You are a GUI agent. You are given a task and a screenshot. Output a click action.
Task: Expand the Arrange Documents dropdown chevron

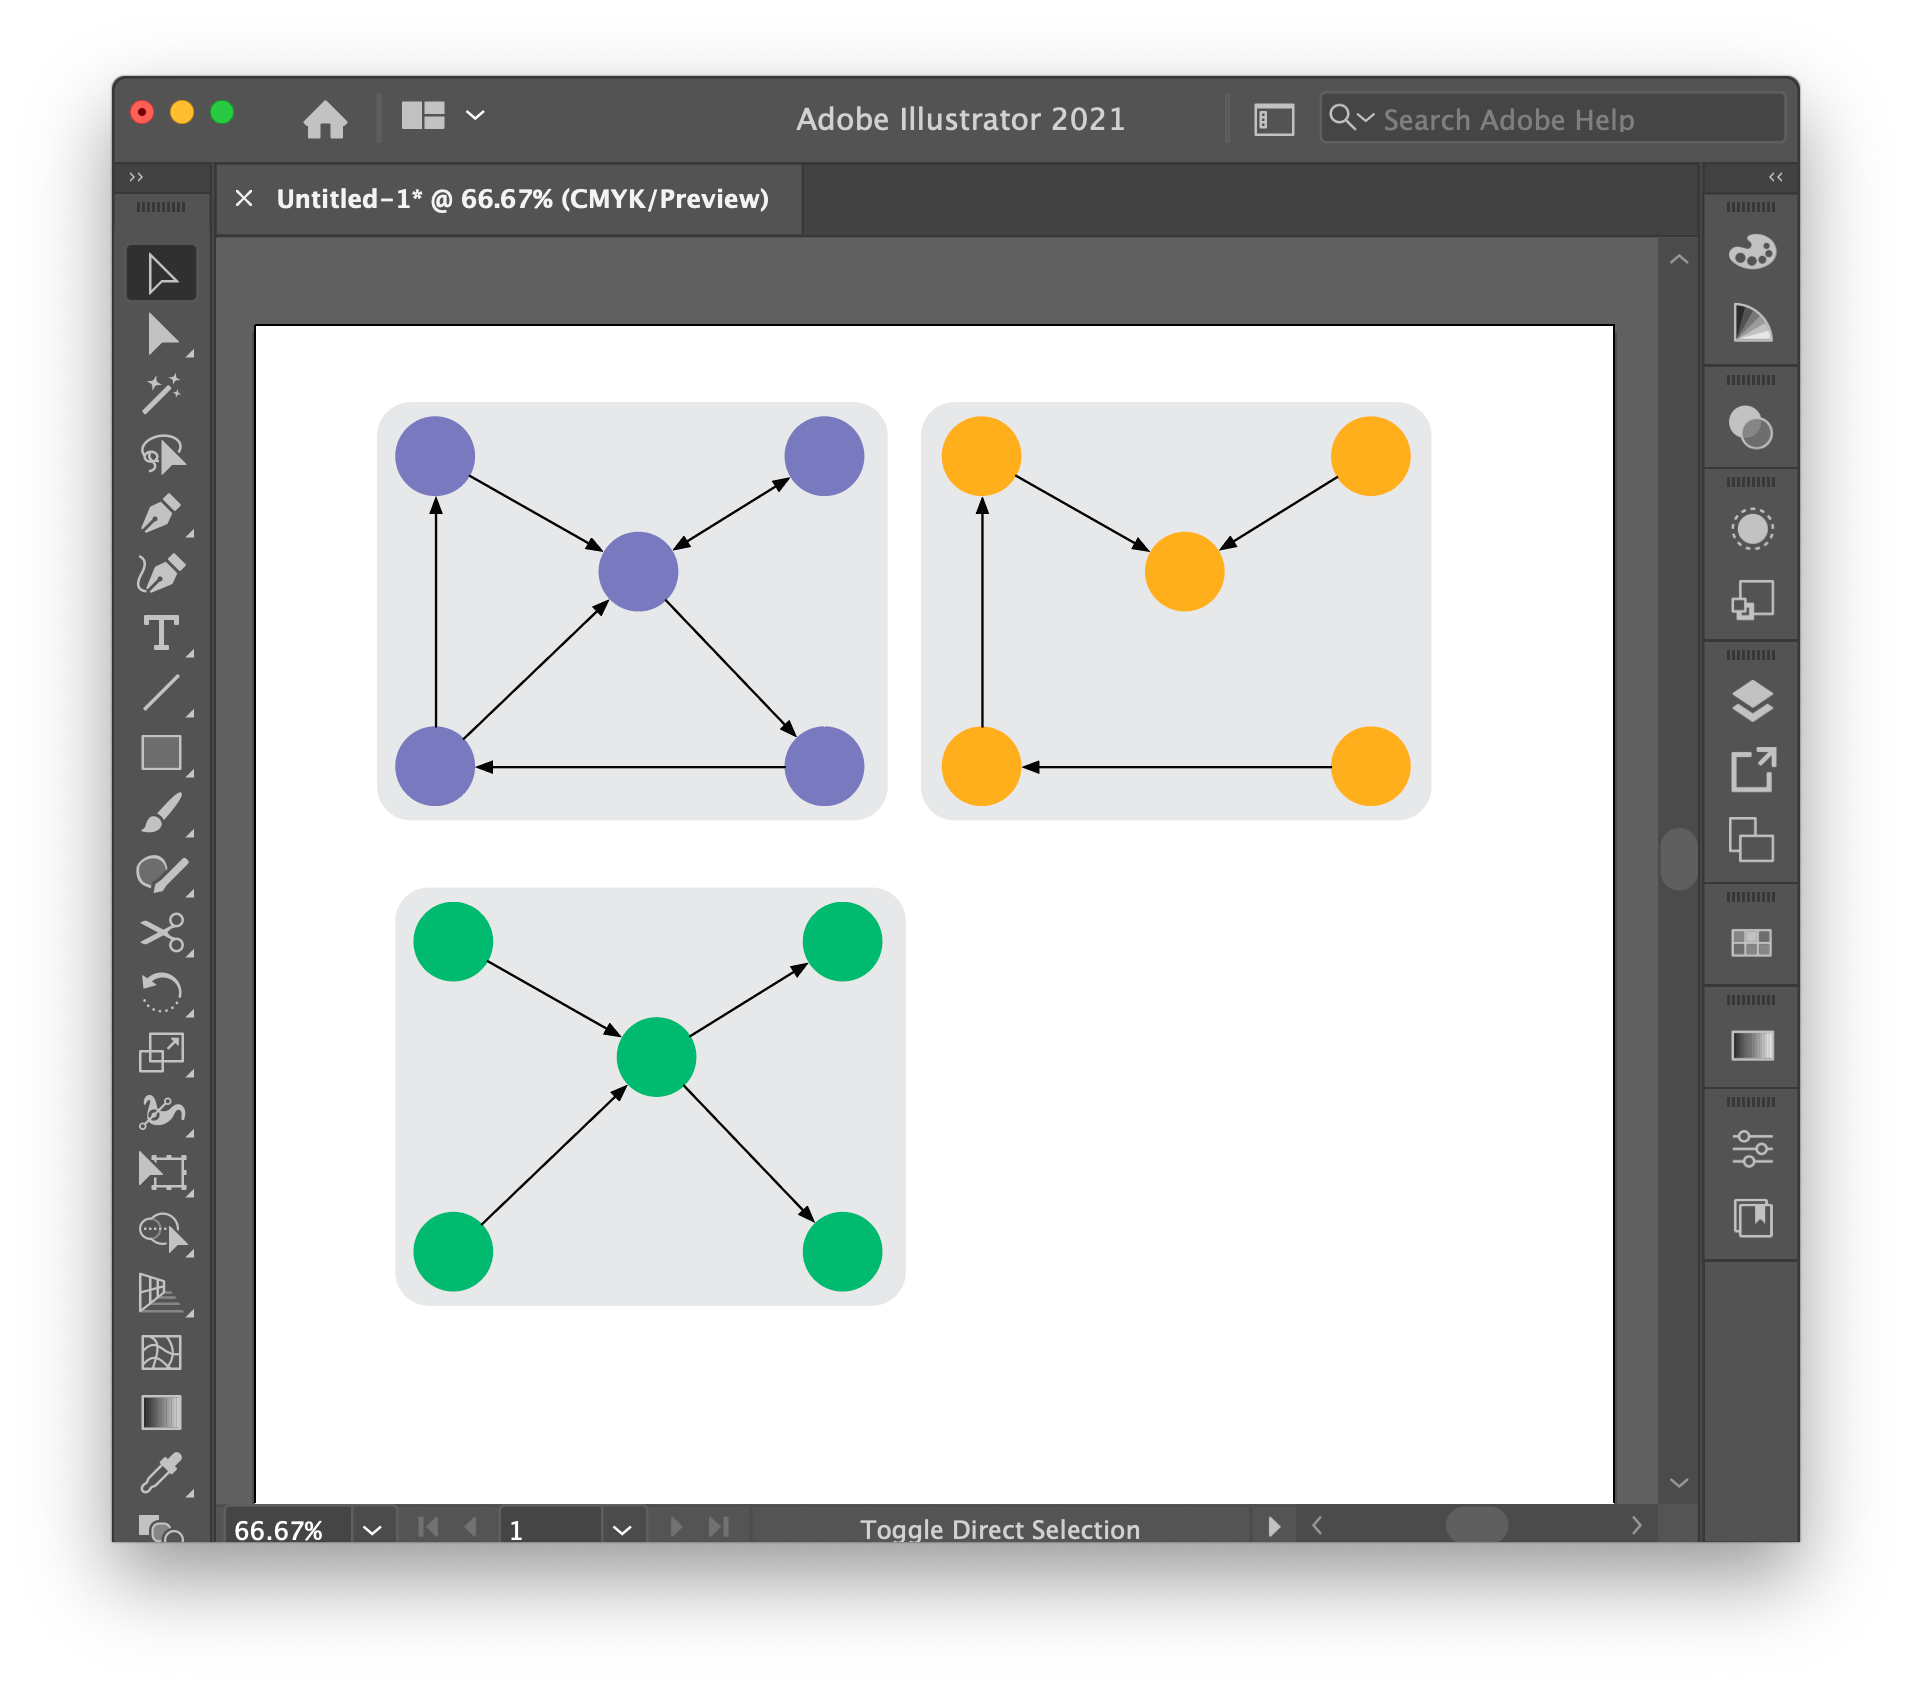[x=476, y=116]
